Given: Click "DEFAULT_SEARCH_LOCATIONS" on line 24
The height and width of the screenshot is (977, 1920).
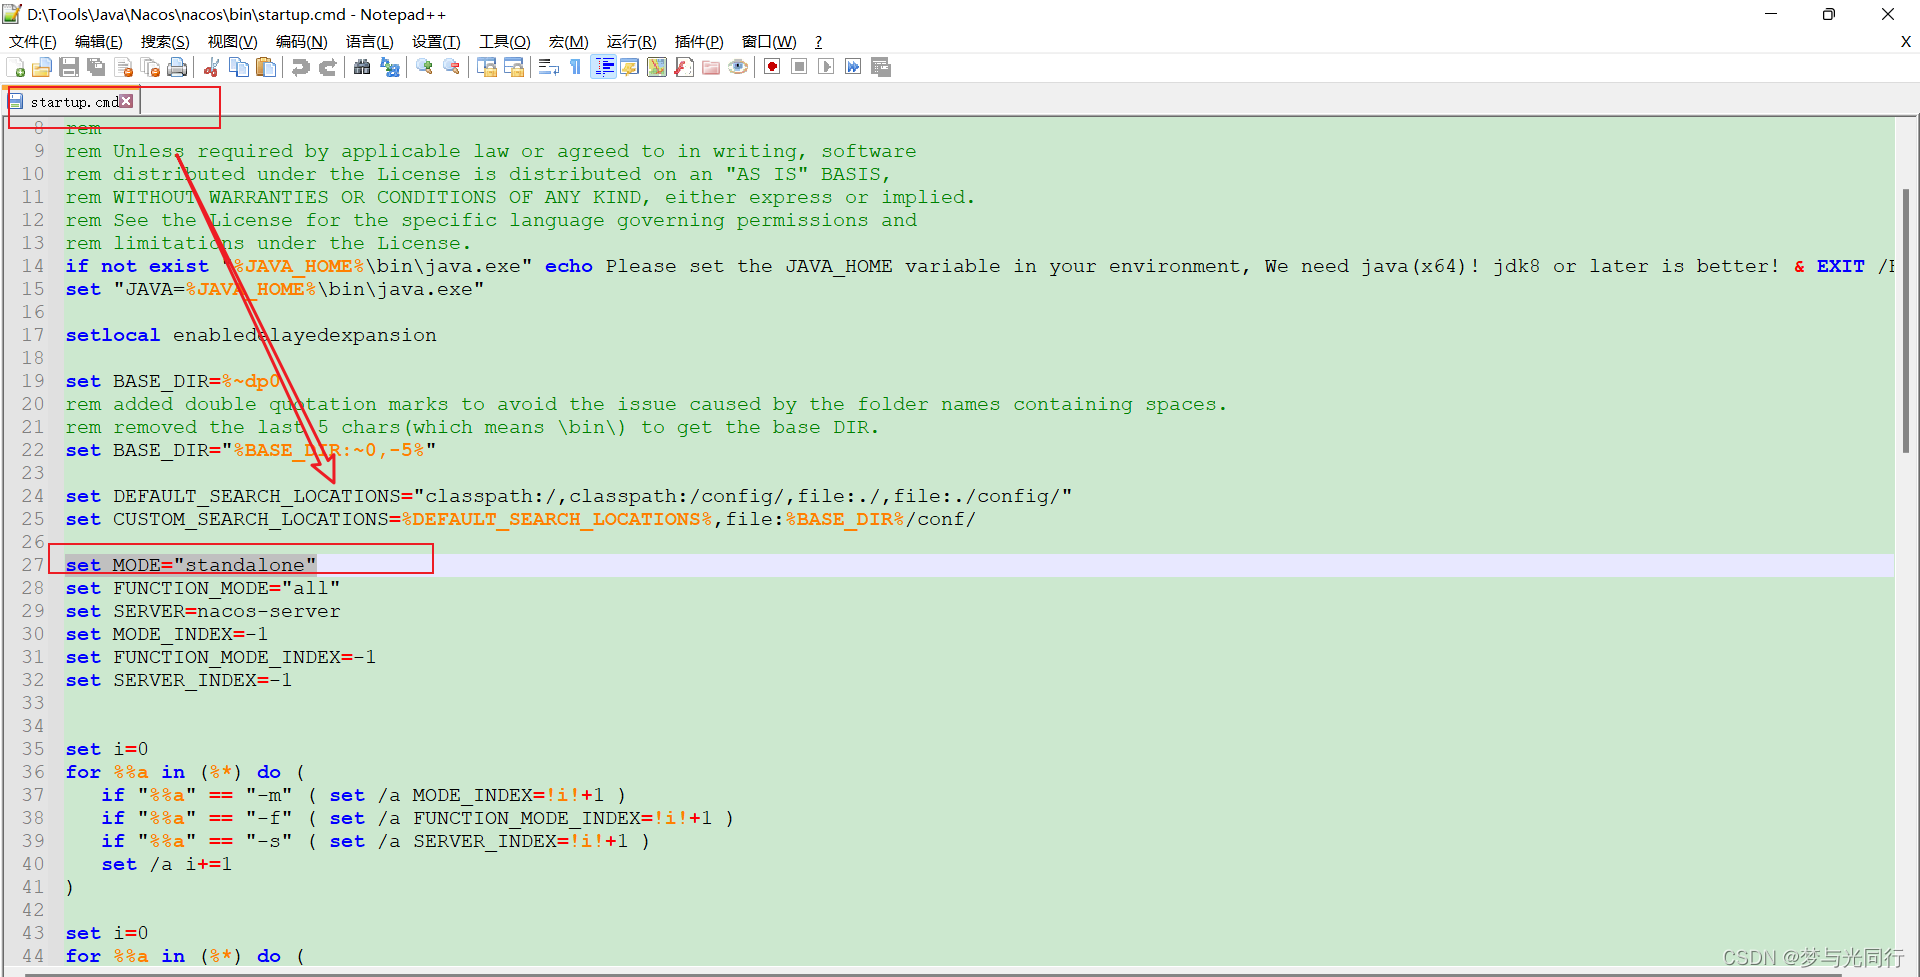Looking at the screenshot, I should pos(257,496).
